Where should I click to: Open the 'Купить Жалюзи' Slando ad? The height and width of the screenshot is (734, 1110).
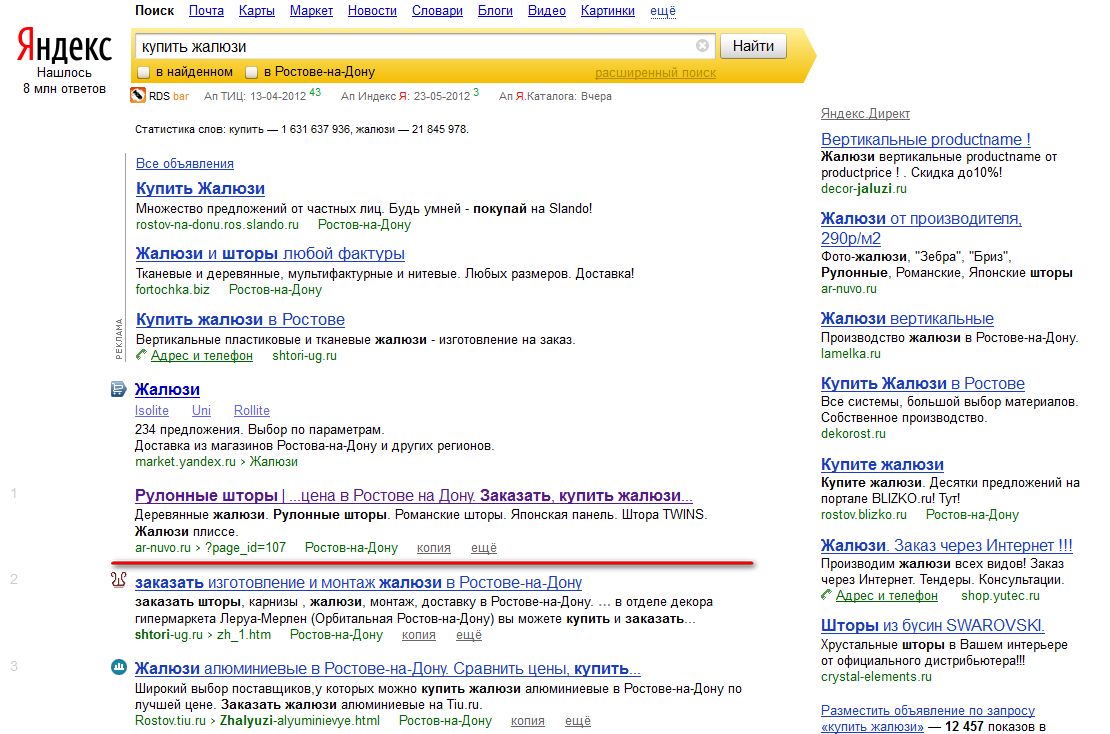click(x=200, y=188)
